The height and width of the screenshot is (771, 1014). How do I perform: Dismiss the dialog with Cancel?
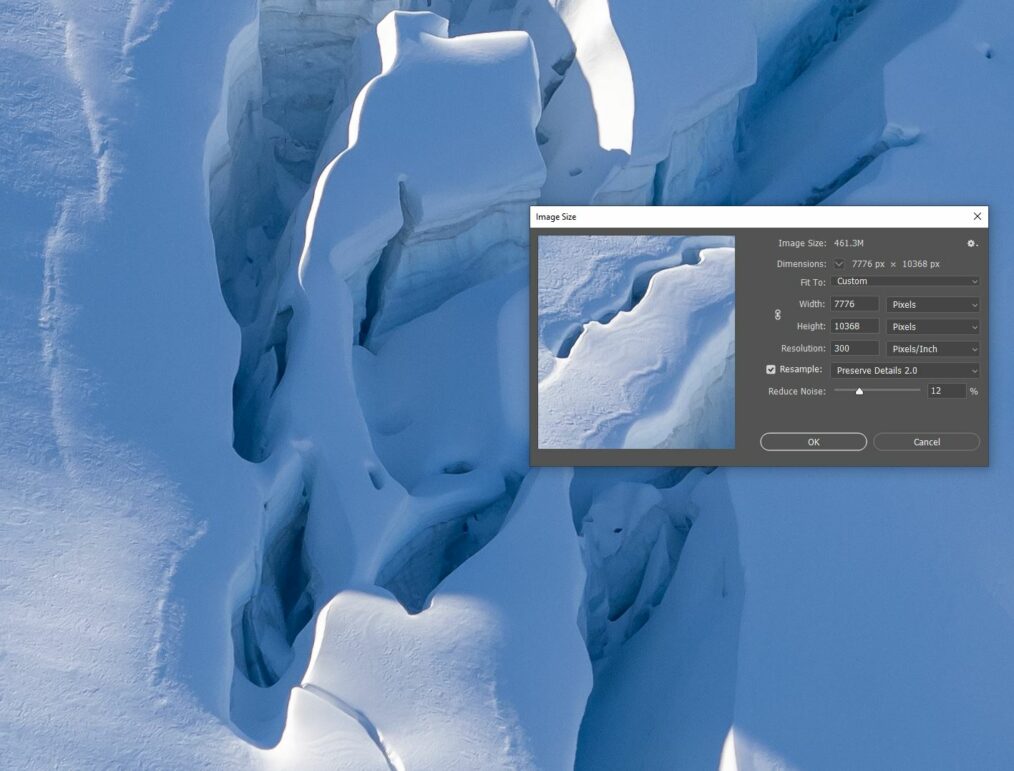926,441
